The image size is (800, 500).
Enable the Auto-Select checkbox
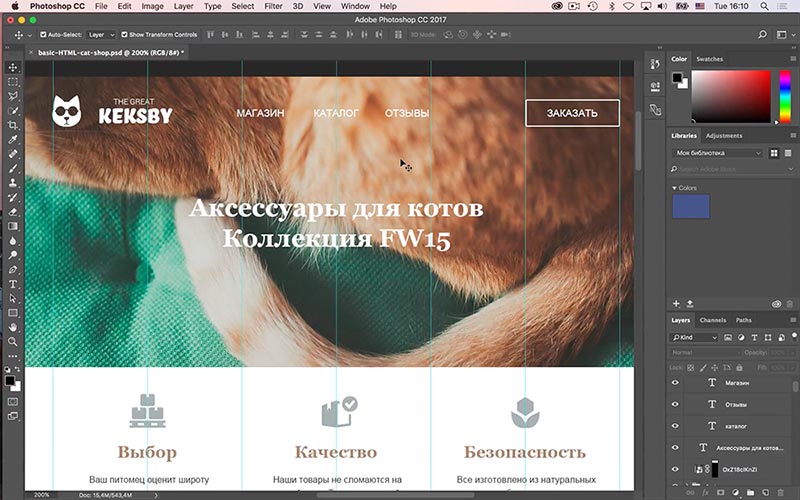pyautogui.click(x=44, y=35)
